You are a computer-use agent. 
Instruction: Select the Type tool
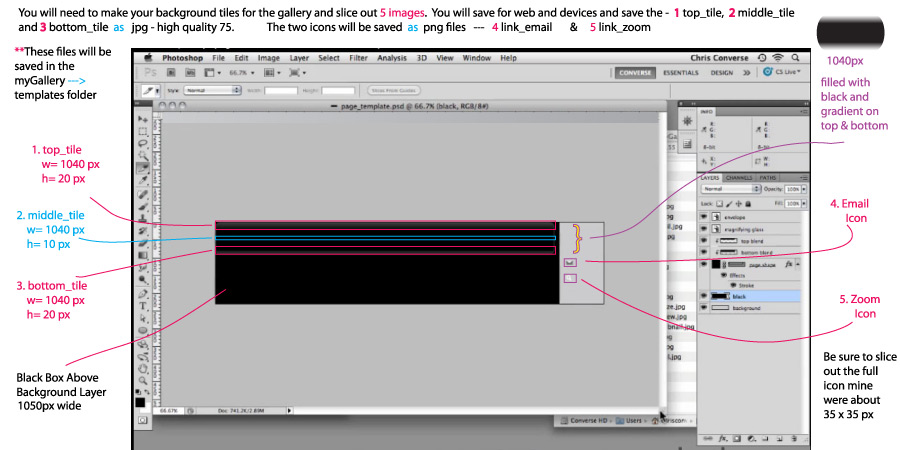tap(142, 306)
